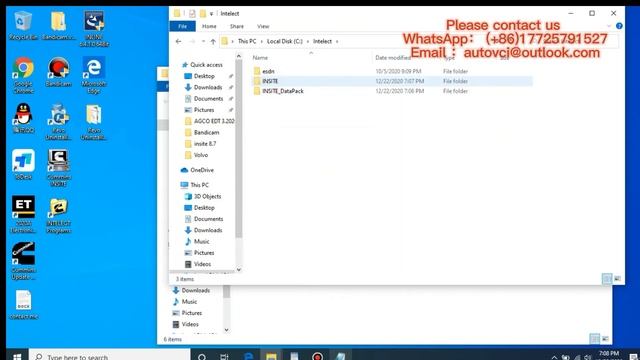
Task: Open the Google Chrome desktop shortcut
Action: pos(23,75)
